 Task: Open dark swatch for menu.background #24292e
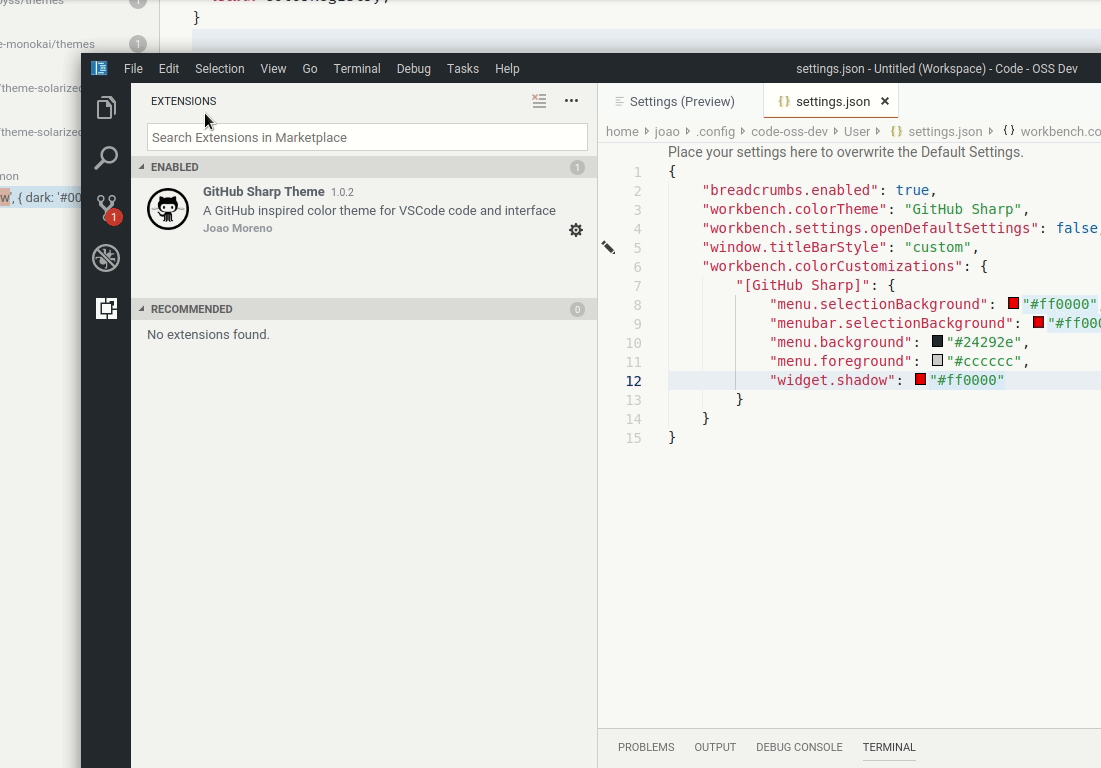point(937,341)
